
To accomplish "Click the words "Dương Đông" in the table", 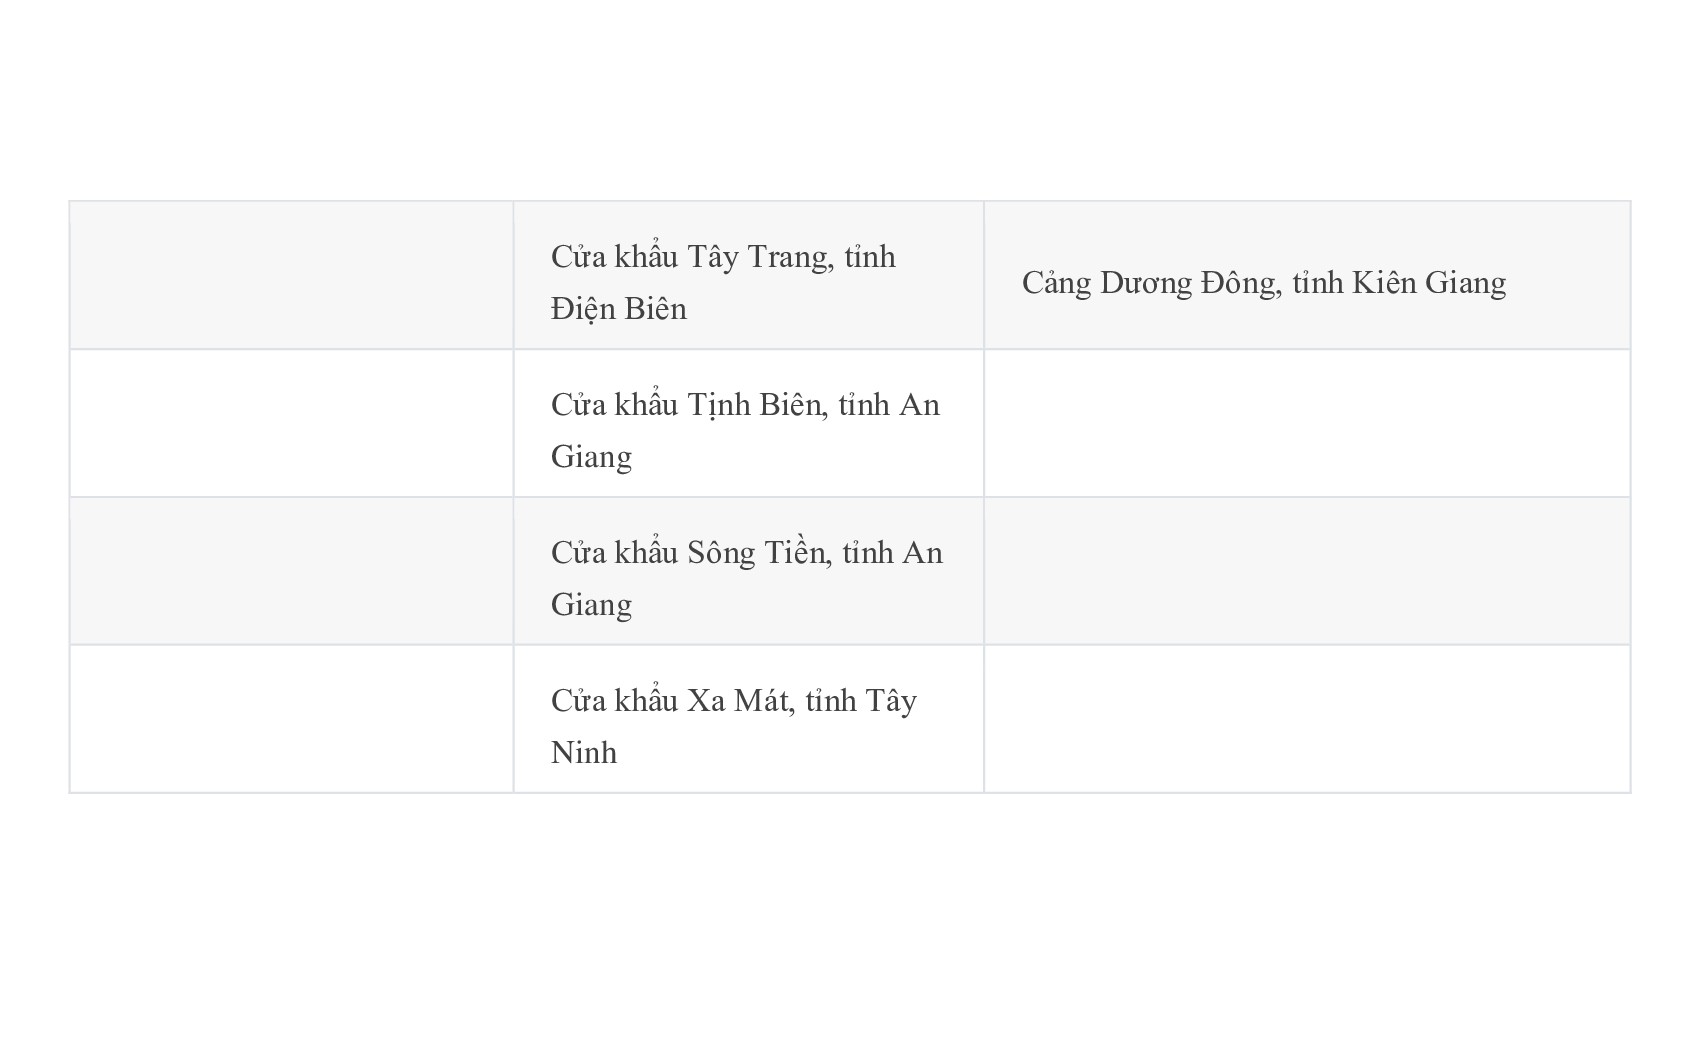I will (1189, 283).
